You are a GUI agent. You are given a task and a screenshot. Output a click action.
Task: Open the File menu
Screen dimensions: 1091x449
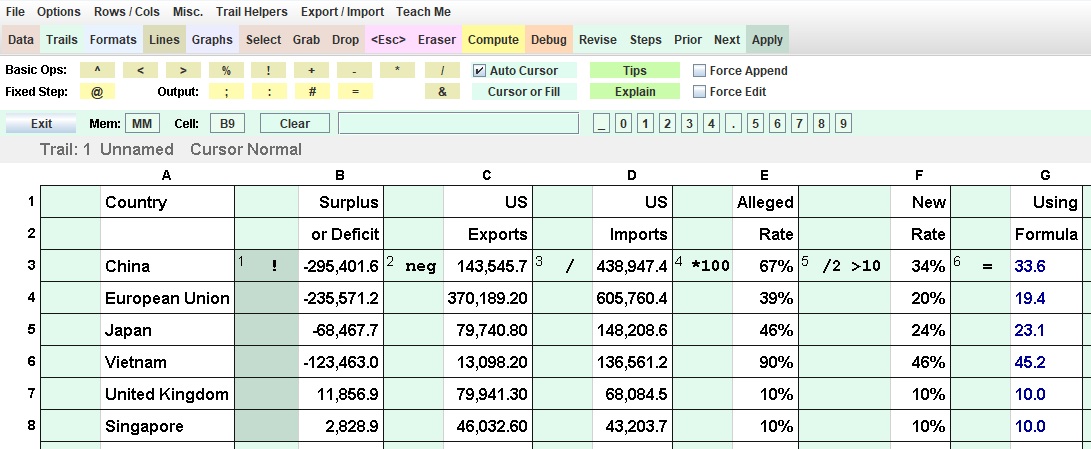point(15,12)
